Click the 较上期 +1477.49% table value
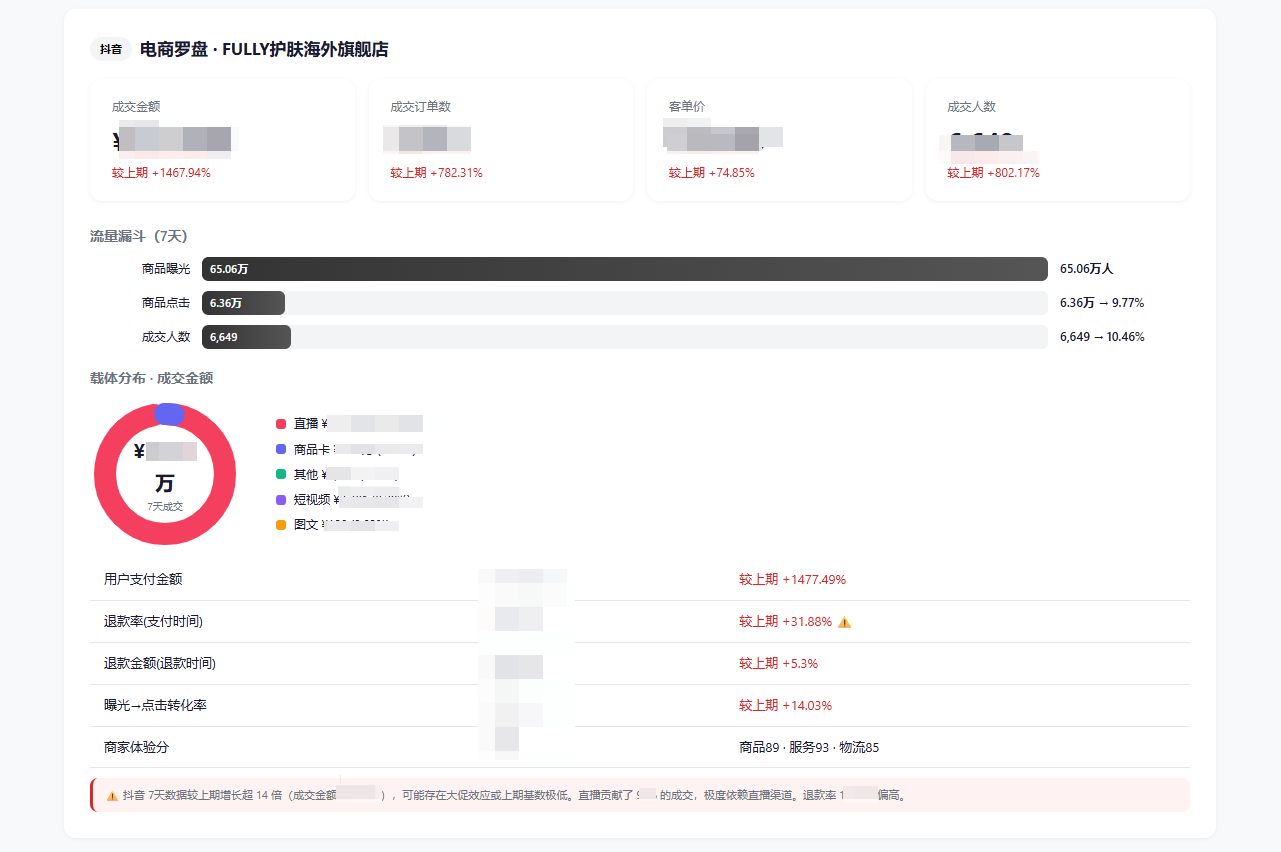This screenshot has width=1281, height=852. [x=792, y=580]
